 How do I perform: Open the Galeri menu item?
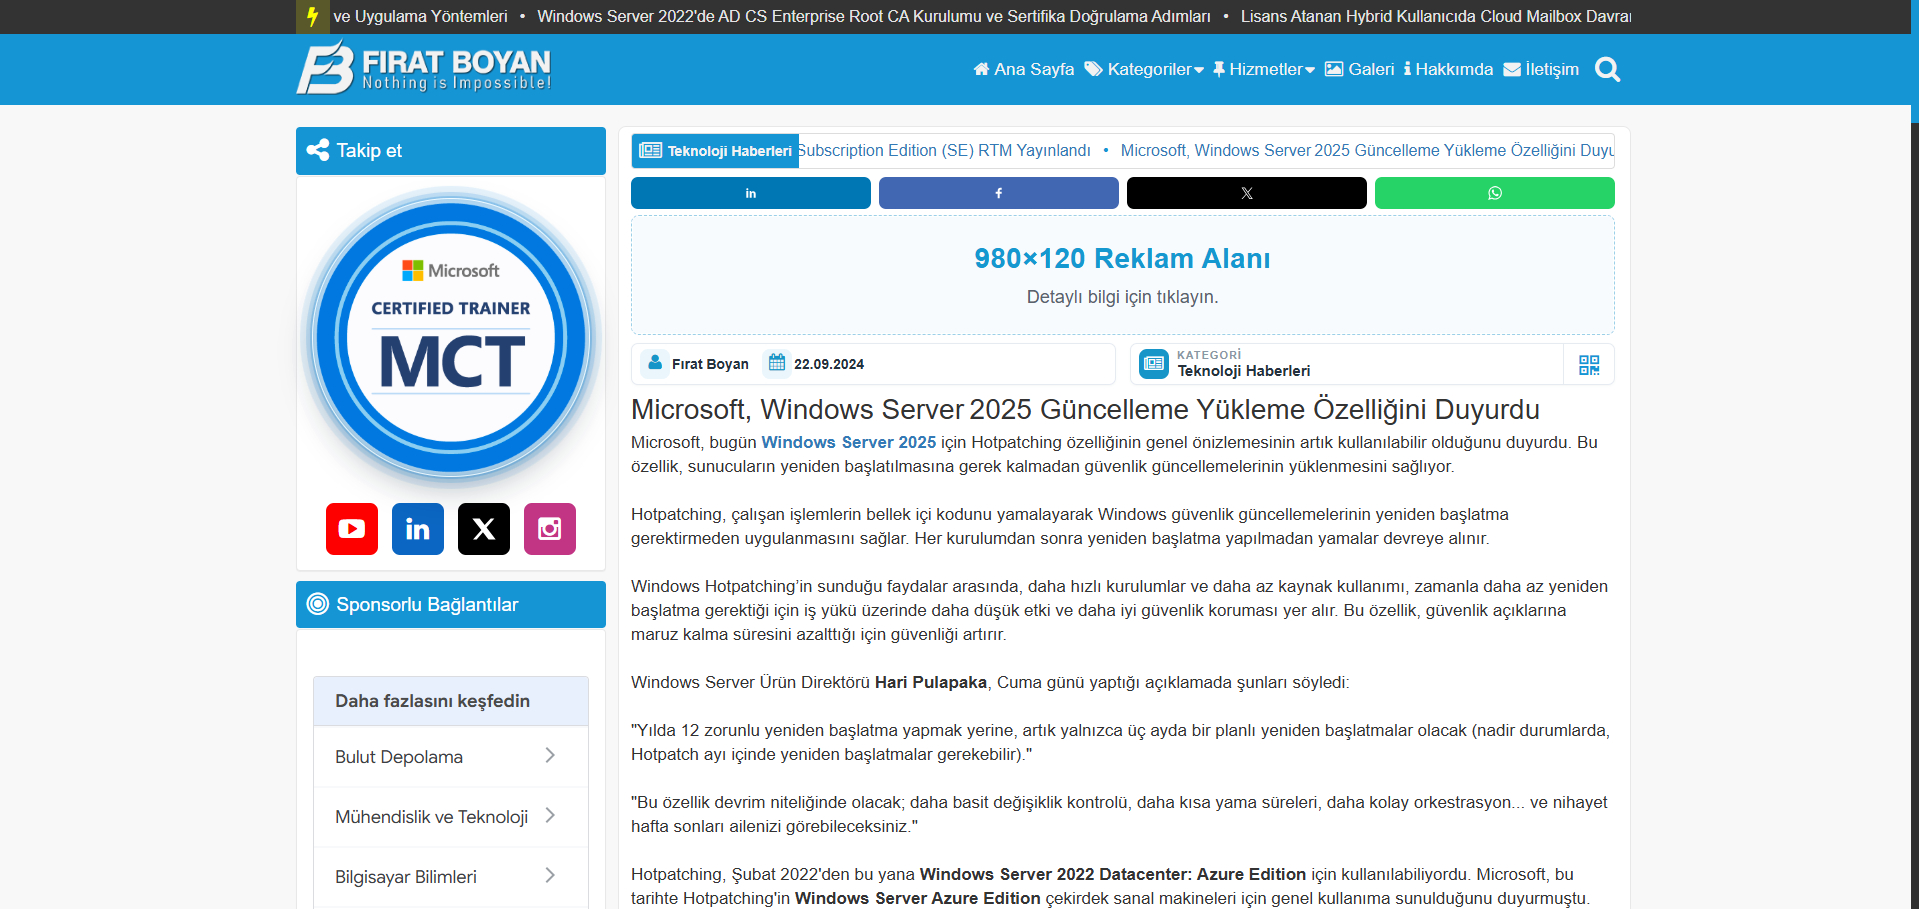pyautogui.click(x=1359, y=69)
